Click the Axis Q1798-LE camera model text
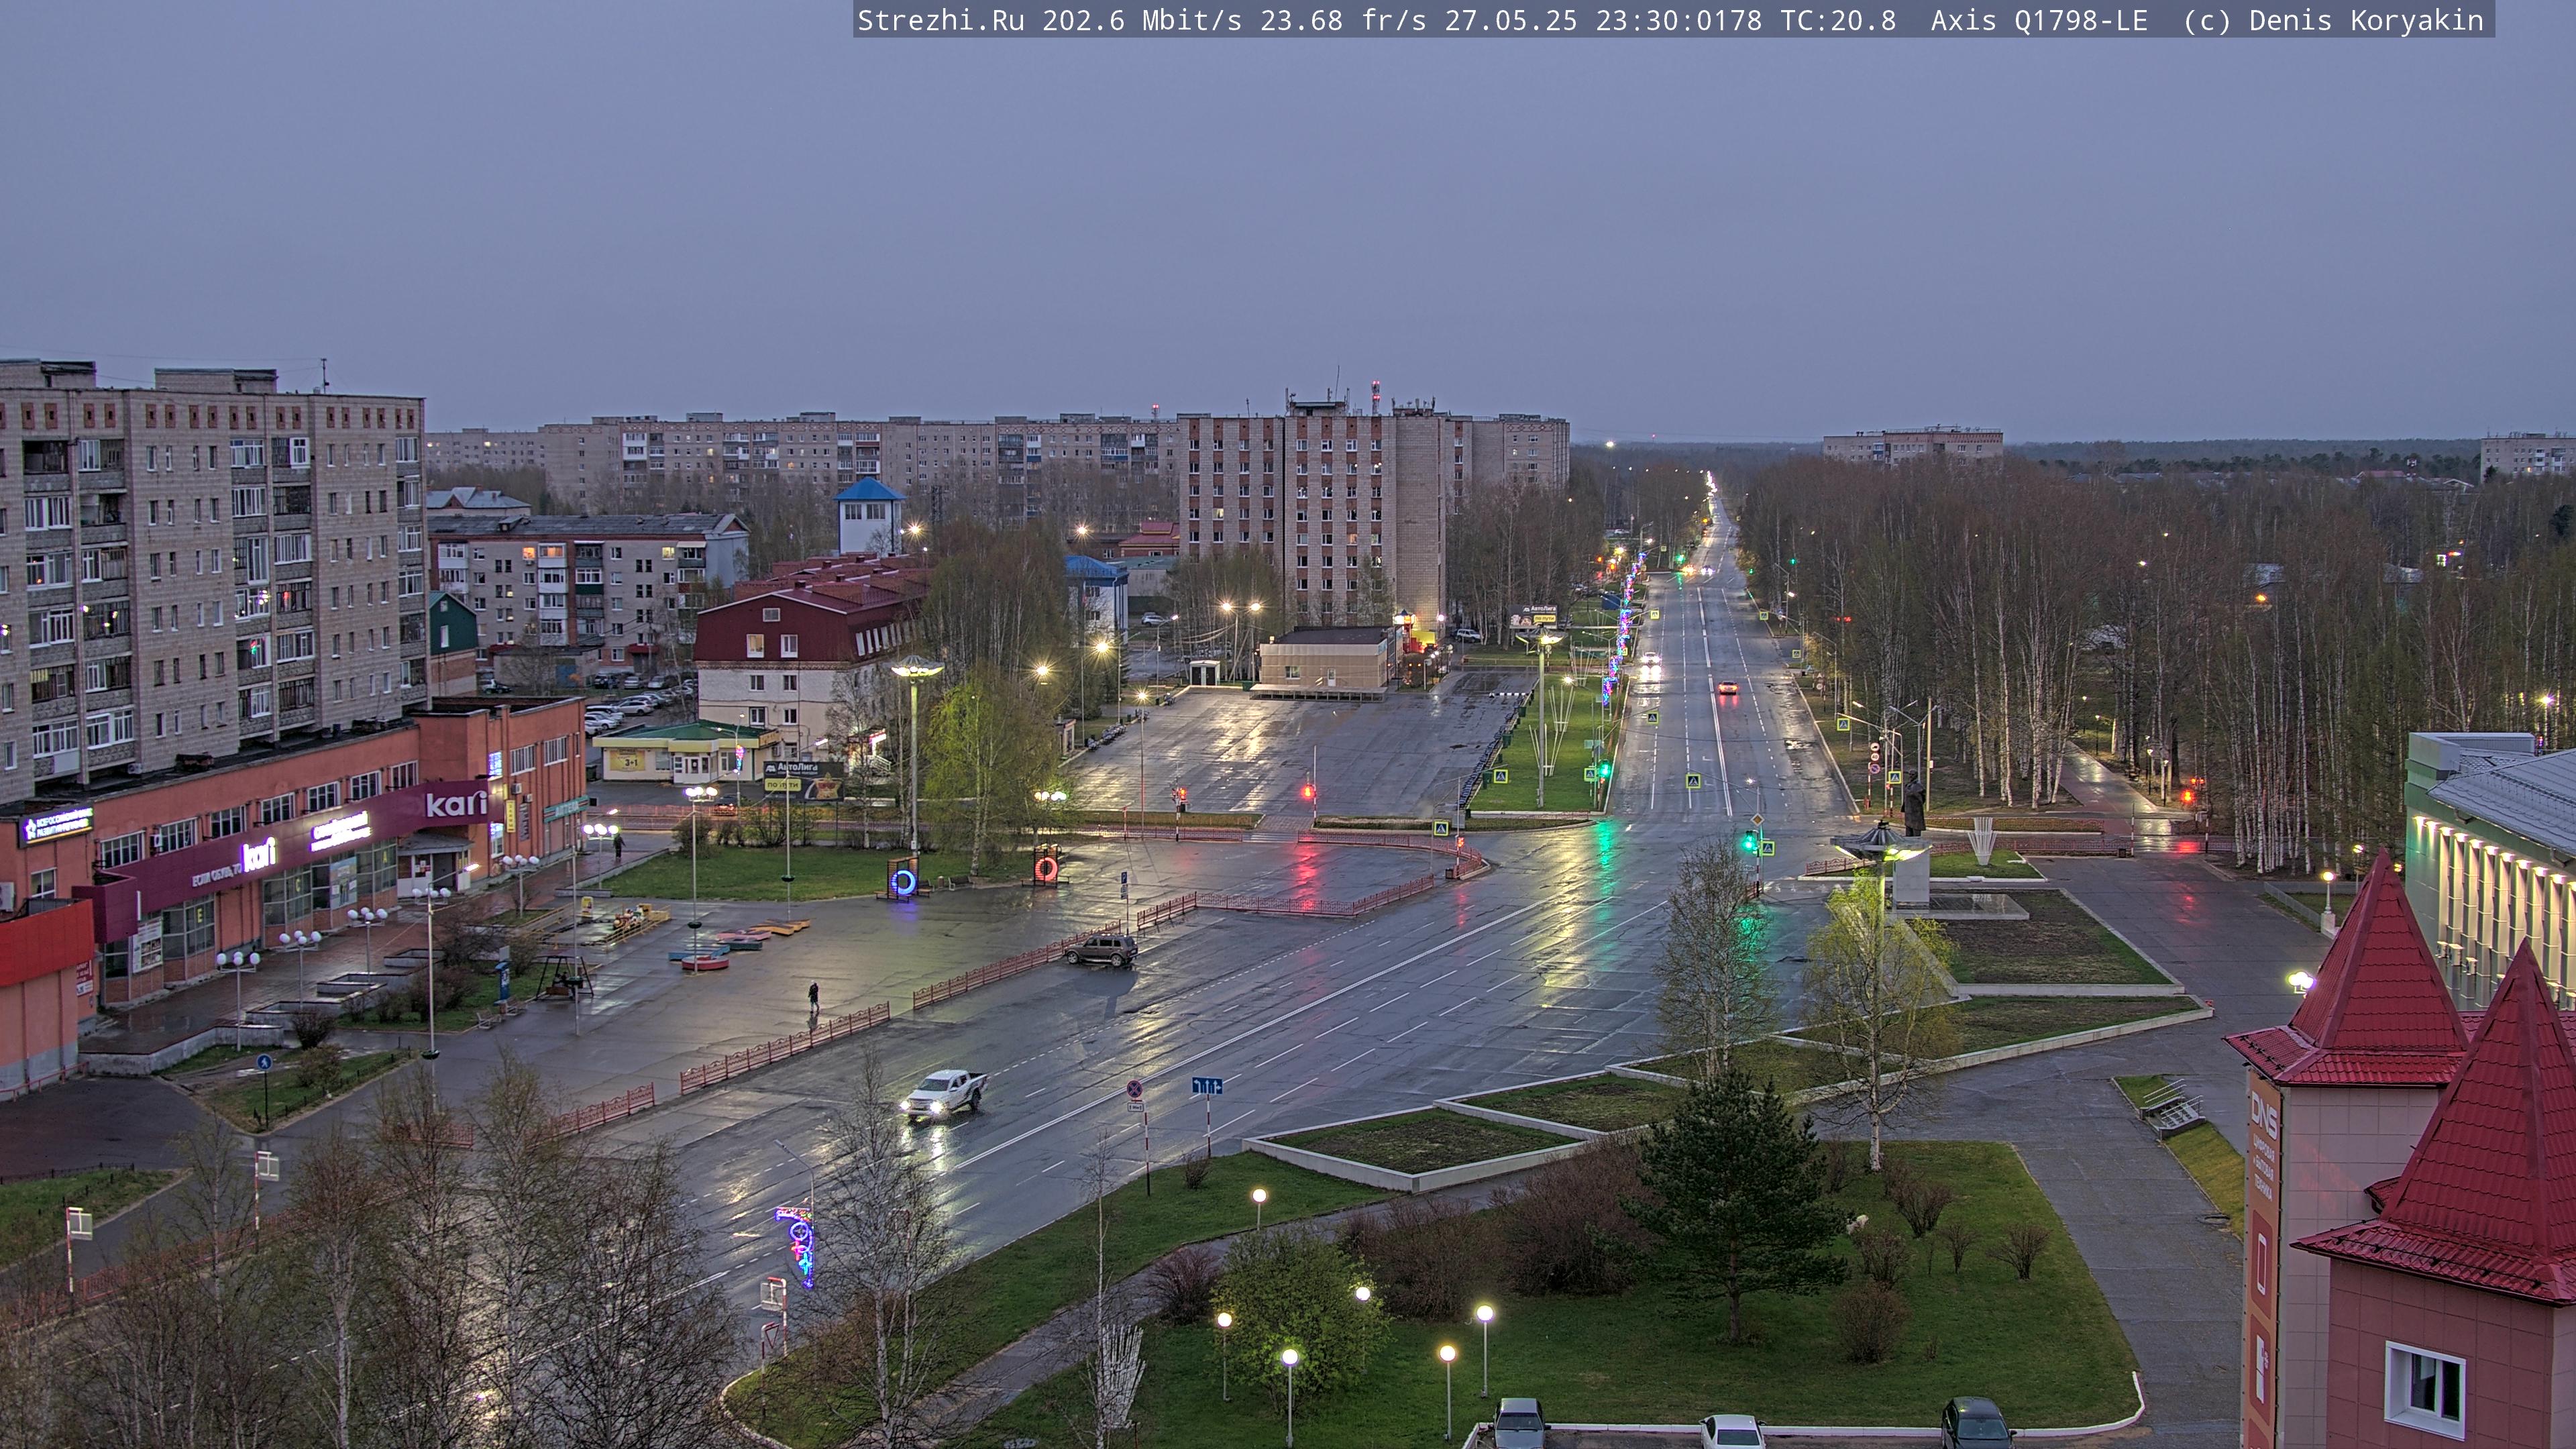Image resolution: width=2576 pixels, height=1449 pixels. point(2039,20)
